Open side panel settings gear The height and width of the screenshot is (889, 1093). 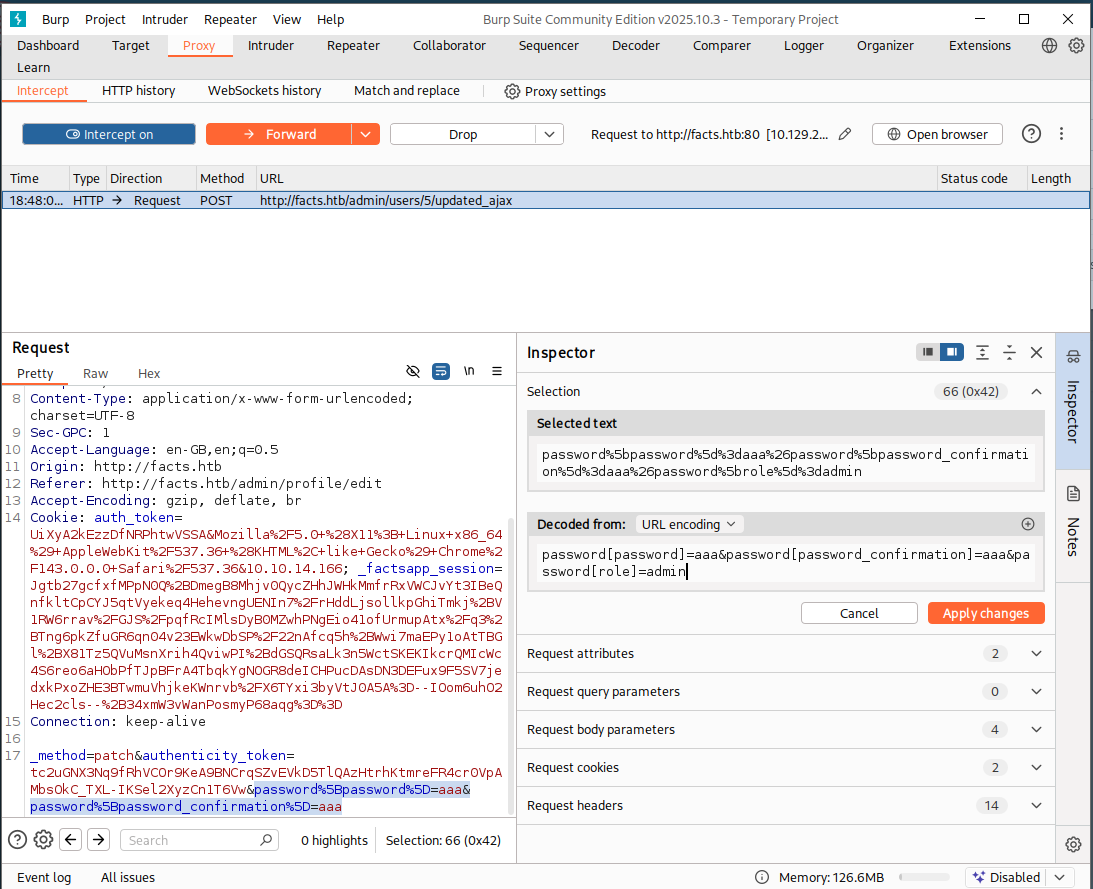click(x=1073, y=844)
